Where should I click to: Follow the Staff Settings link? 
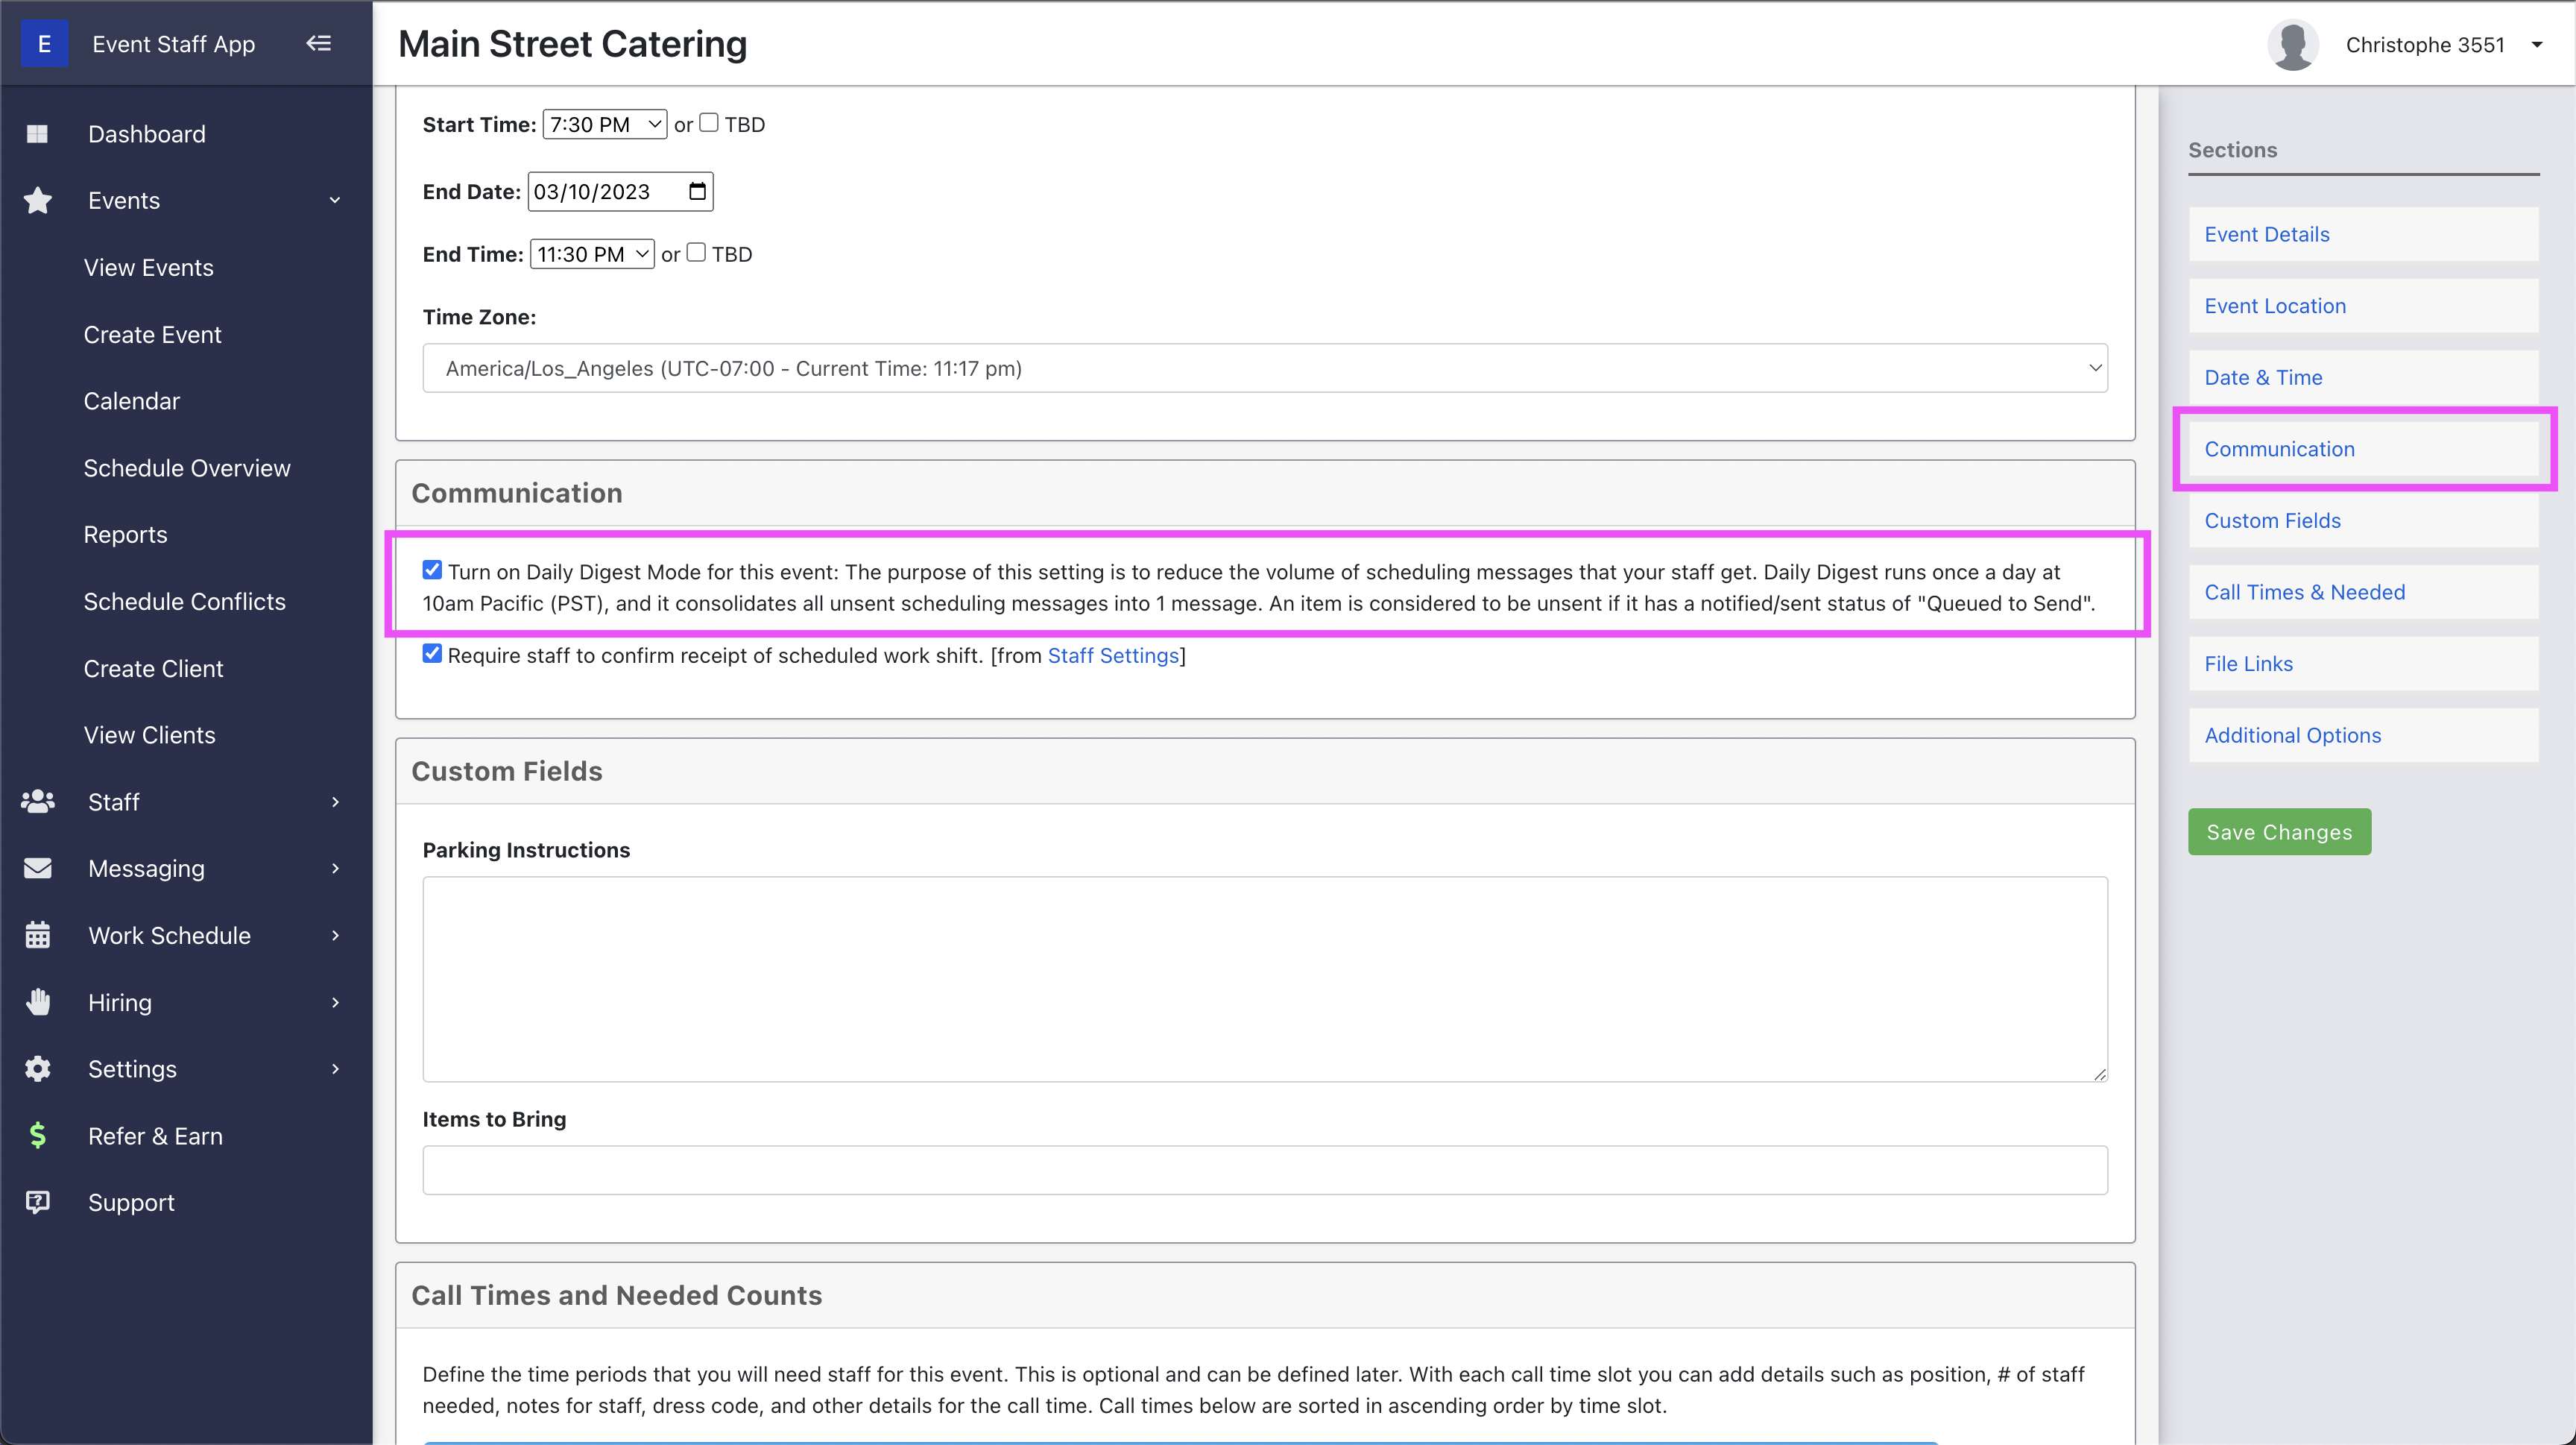click(1113, 655)
